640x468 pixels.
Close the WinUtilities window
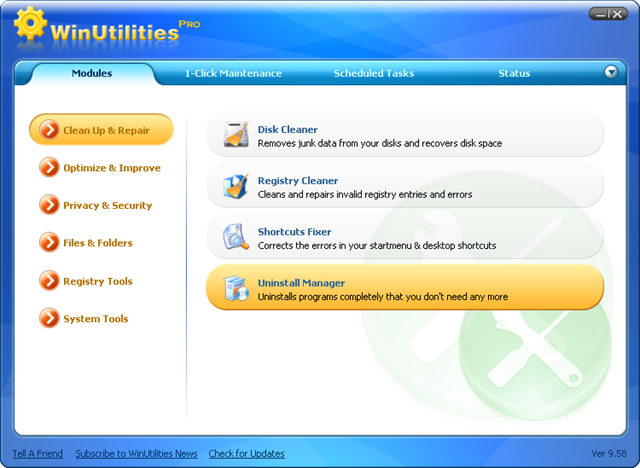click(618, 14)
